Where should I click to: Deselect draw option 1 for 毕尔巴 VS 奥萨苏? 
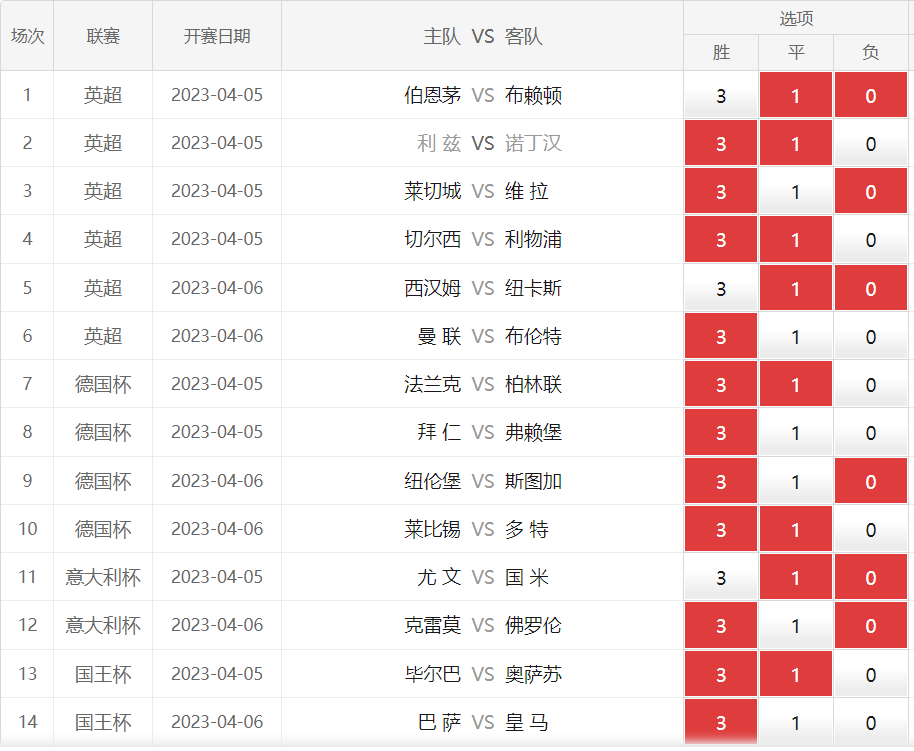click(796, 674)
